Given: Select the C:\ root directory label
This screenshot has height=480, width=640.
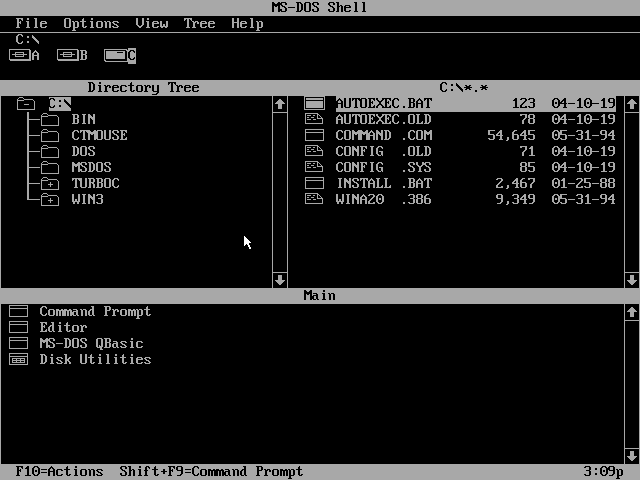Looking at the screenshot, I should (x=60, y=104).
